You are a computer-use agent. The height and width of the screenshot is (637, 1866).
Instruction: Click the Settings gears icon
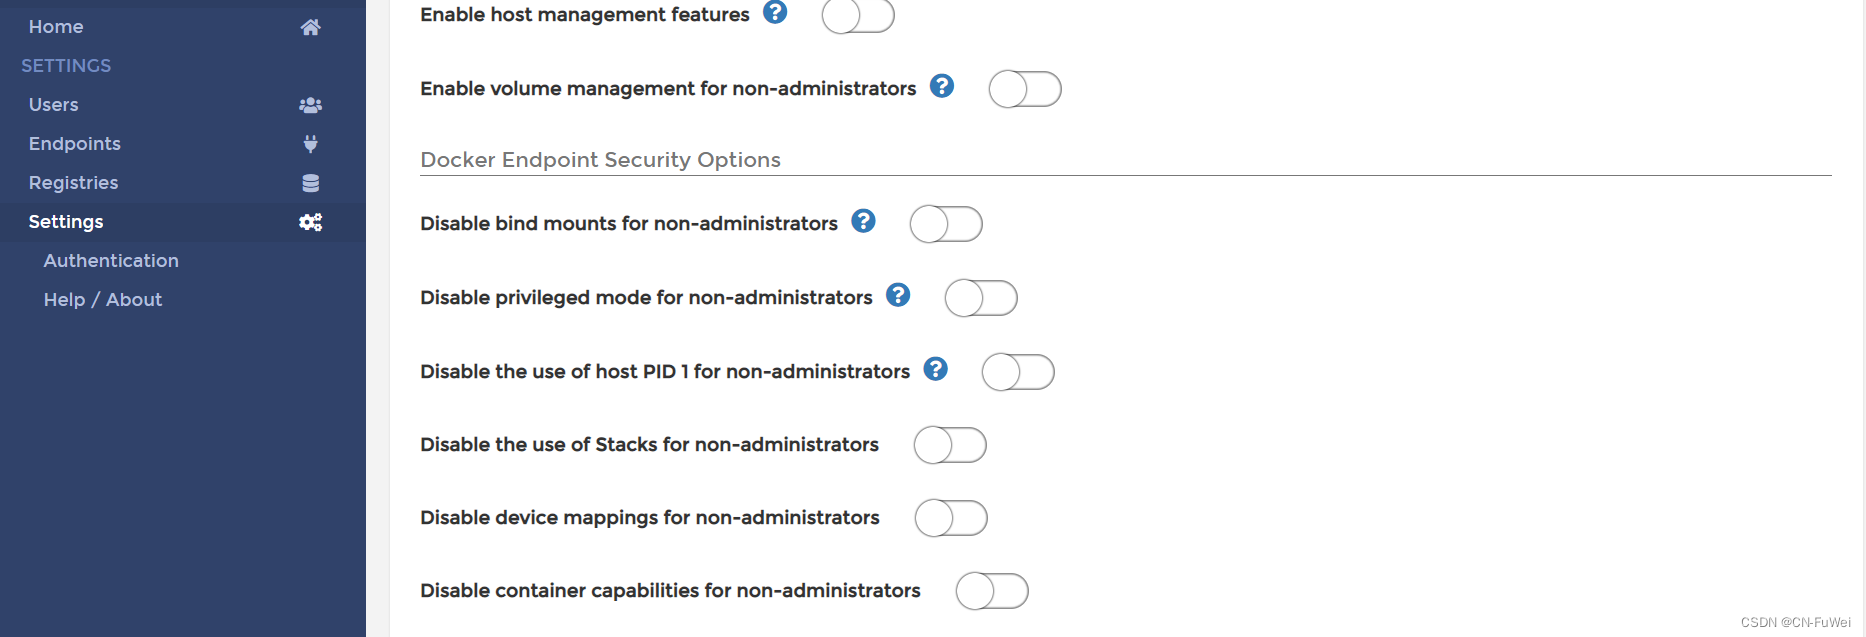311,222
